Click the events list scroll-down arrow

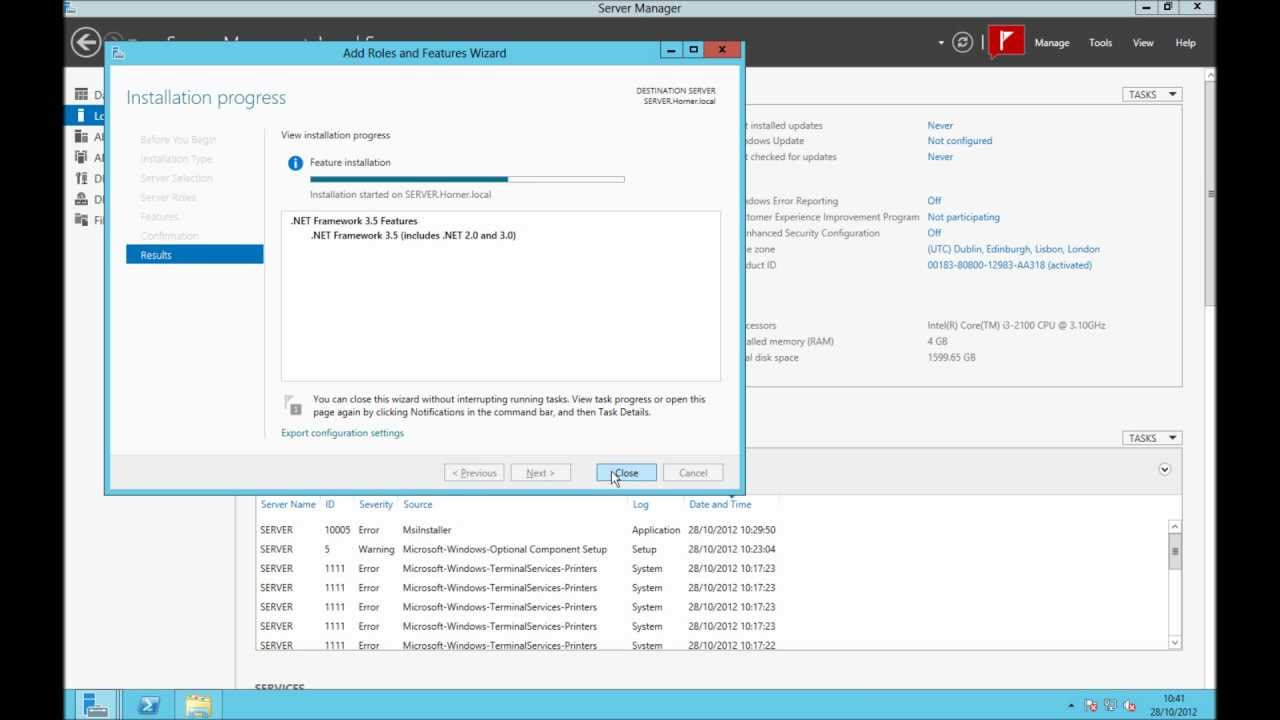click(x=1175, y=643)
